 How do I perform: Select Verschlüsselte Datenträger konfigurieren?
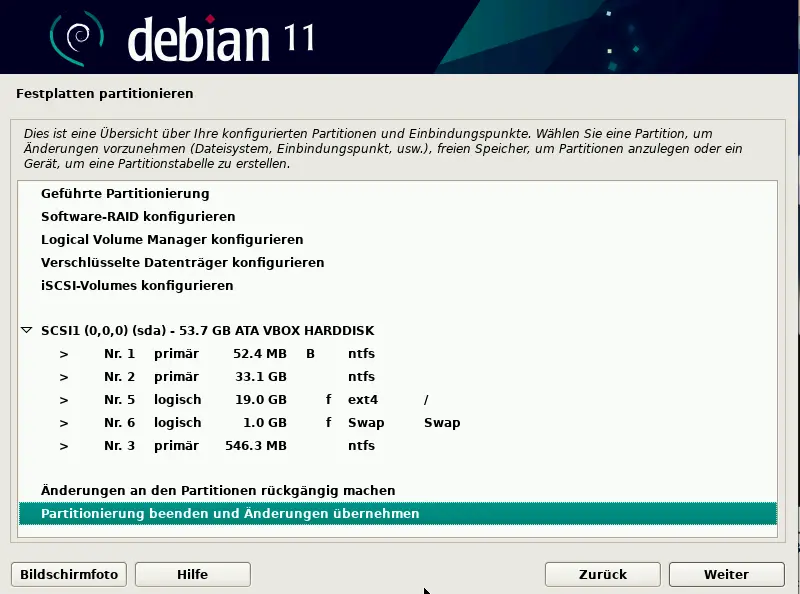click(183, 262)
